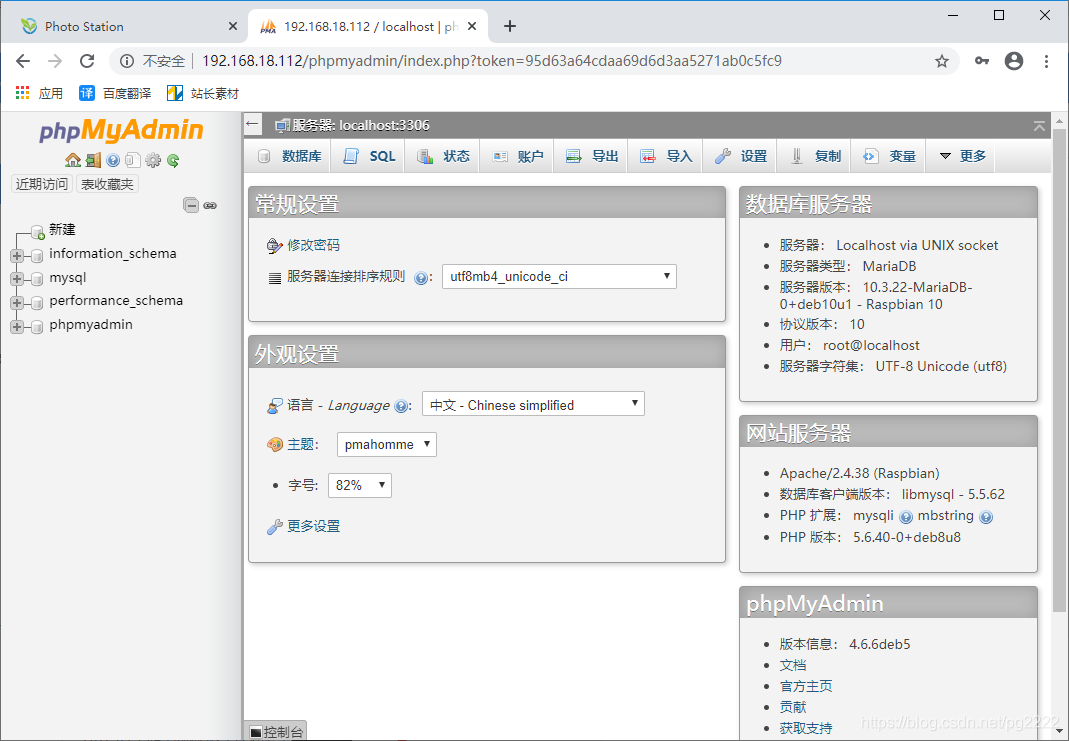Click the link-with-main-panel chain icon

point(210,205)
